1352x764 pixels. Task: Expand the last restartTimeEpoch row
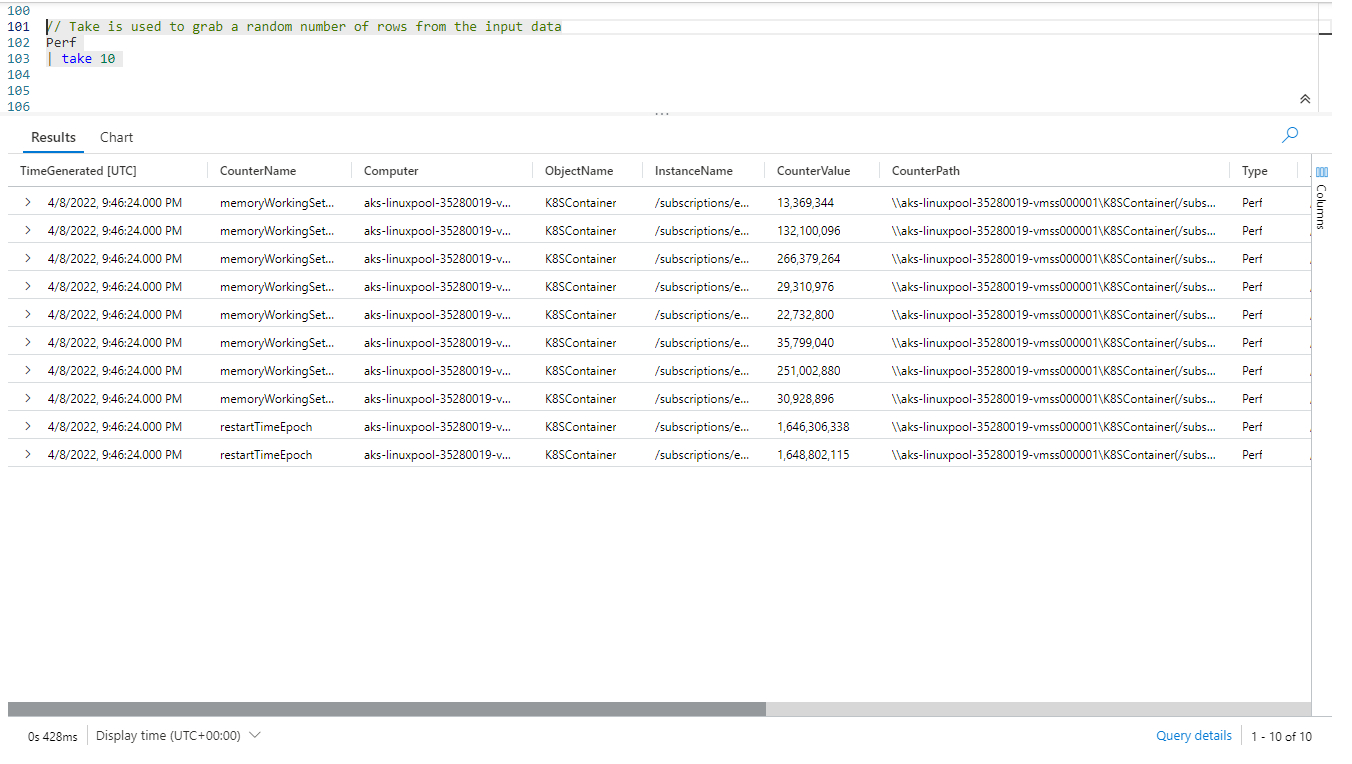click(x=27, y=455)
